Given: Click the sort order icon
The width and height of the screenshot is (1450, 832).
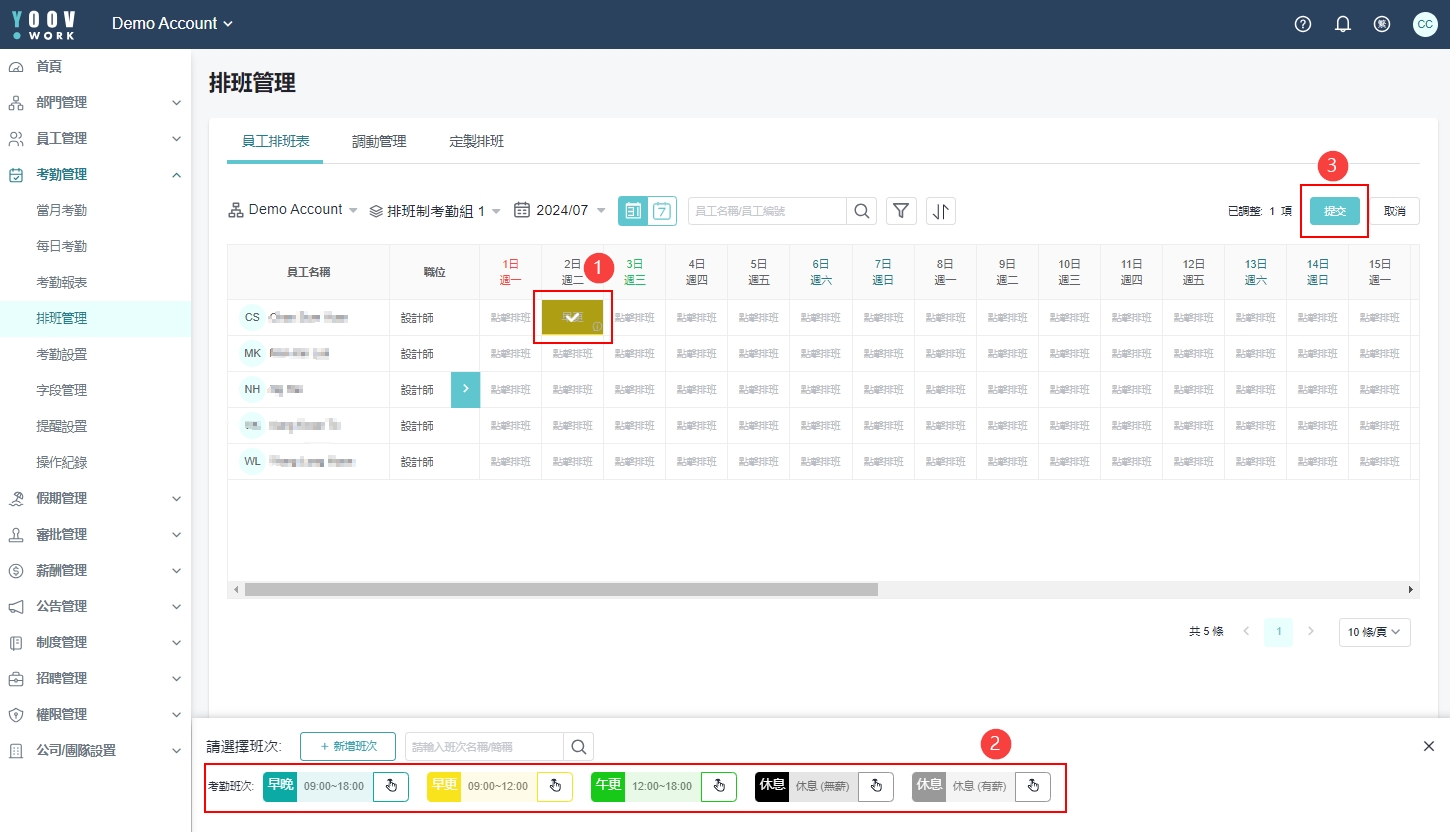Looking at the screenshot, I should [x=941, y=210].
